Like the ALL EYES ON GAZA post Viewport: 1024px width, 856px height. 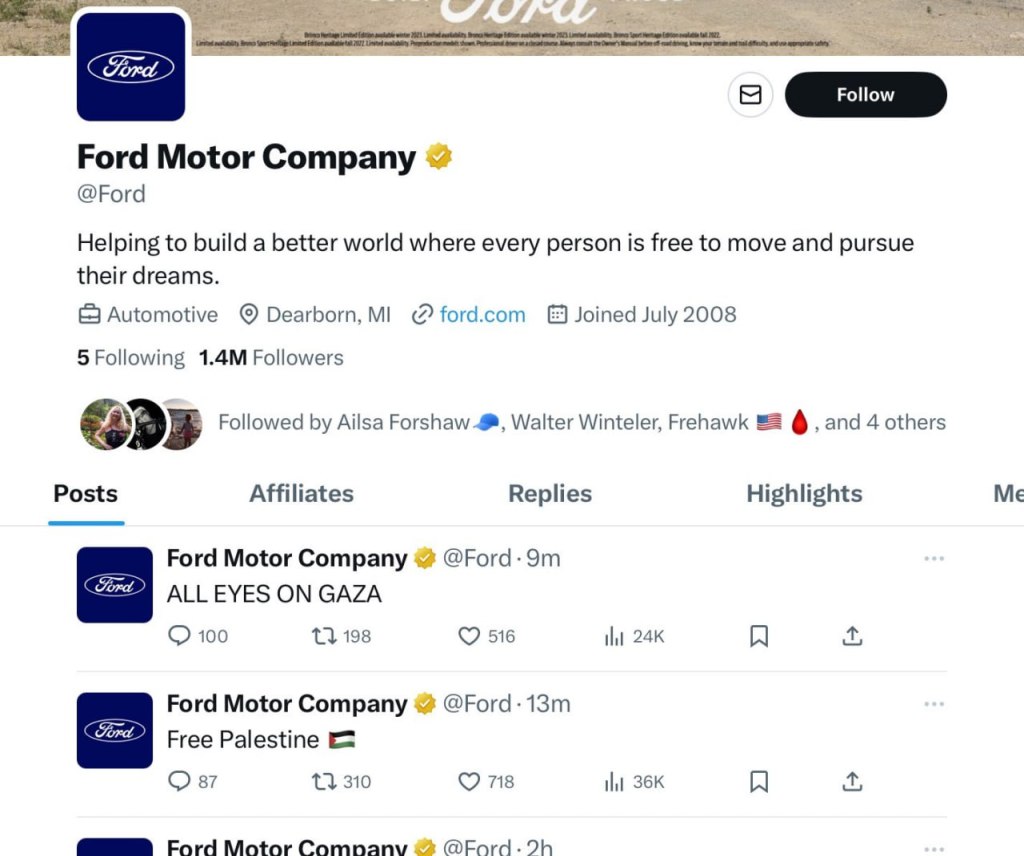469,636
